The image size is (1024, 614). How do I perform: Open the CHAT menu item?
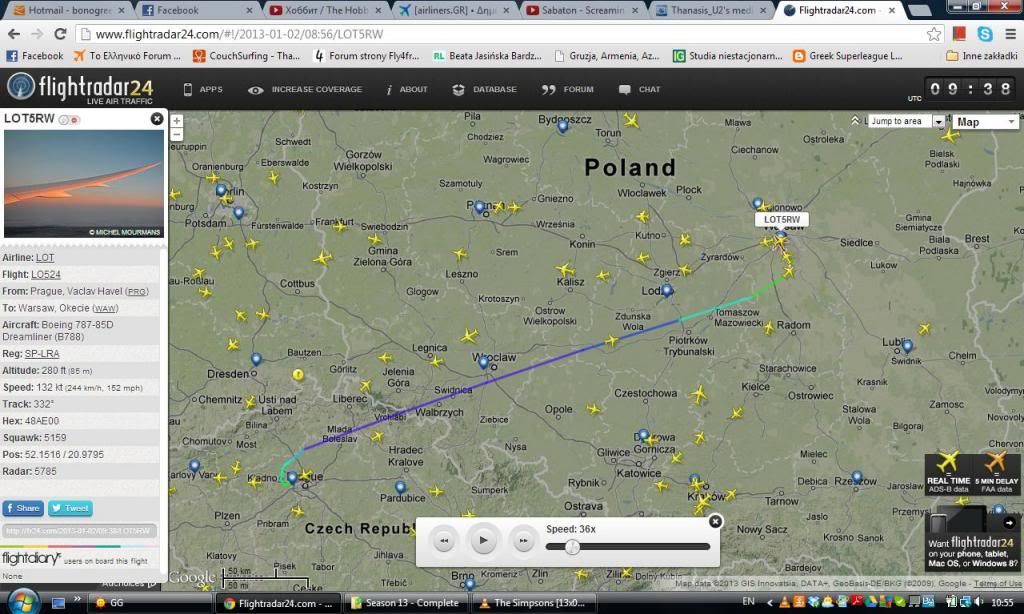tap(639, 89)
